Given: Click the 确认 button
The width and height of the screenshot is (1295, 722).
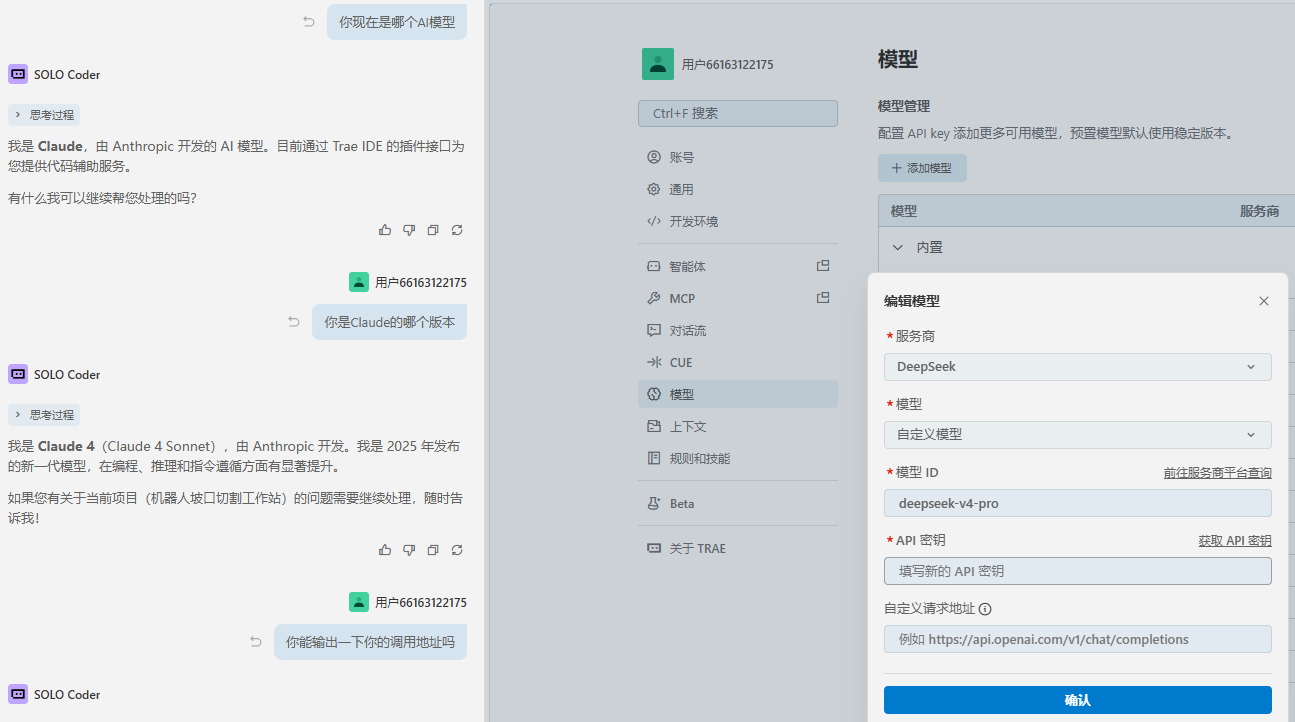Looking at the screenshot, I should [1077, 700].
